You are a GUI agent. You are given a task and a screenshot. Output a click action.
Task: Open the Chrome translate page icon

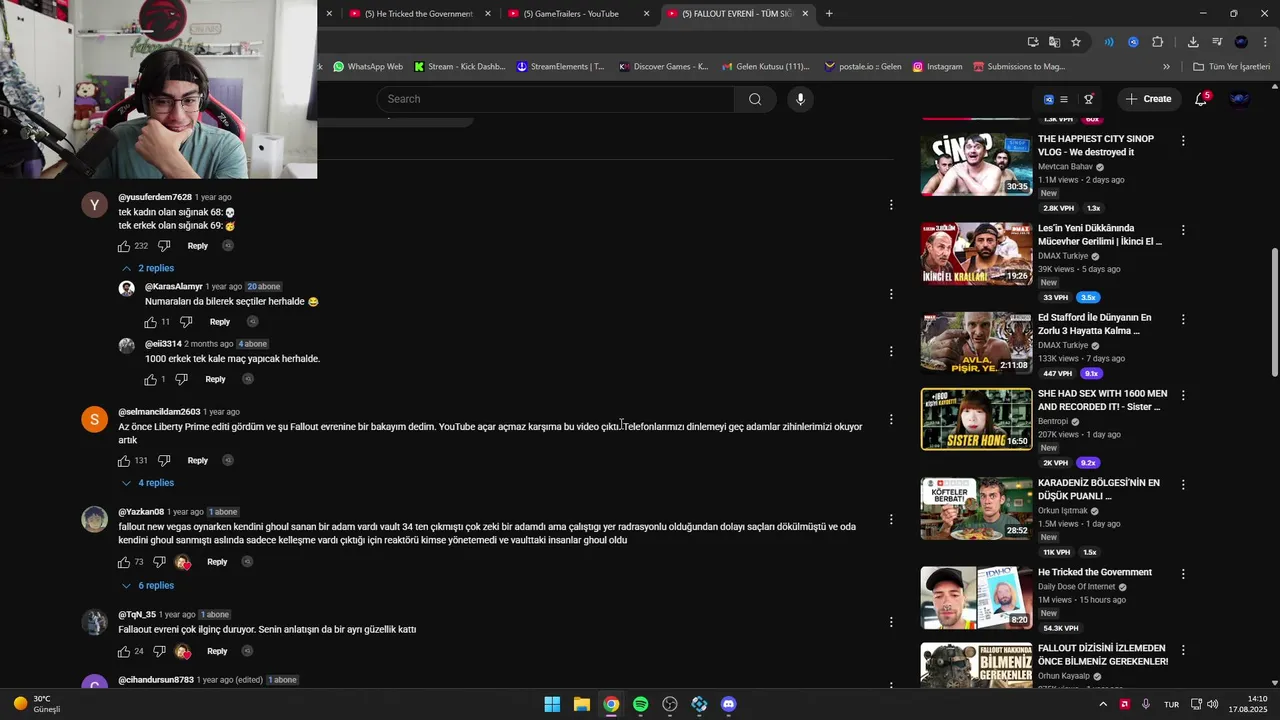(x=1054, y=42)
